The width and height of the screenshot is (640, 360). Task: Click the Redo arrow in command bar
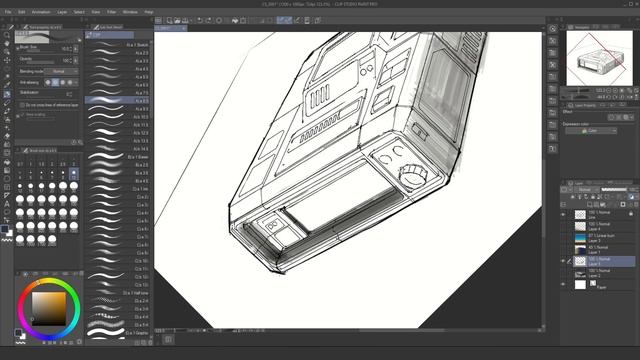click(x=209, y=20)
